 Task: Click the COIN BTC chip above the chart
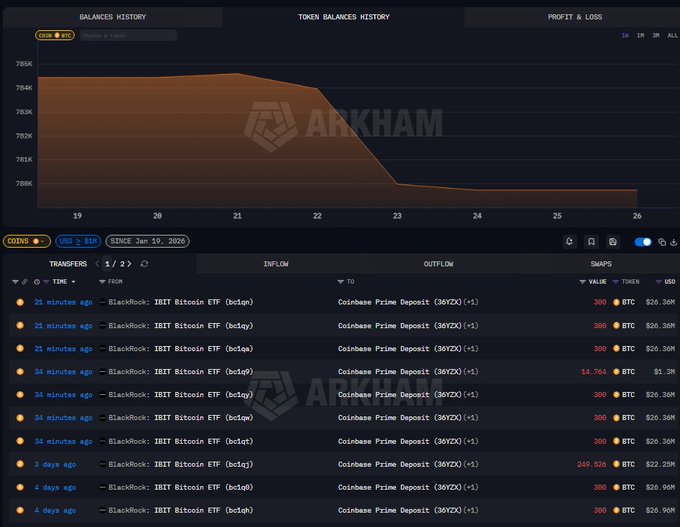(55, 36)
